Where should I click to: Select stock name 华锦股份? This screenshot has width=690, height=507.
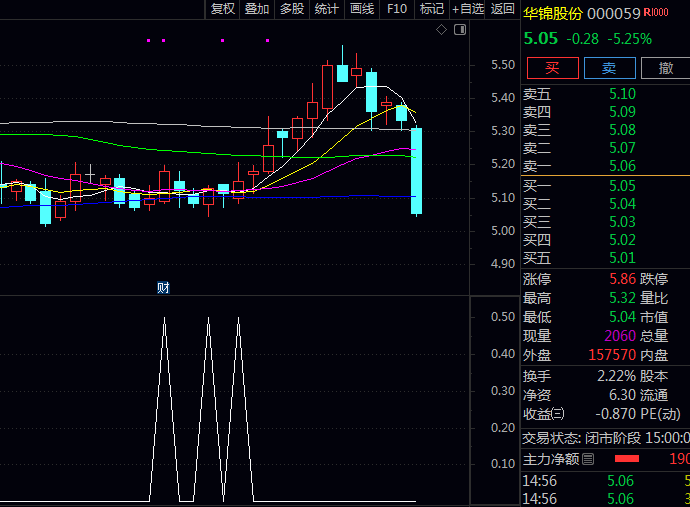553,14
